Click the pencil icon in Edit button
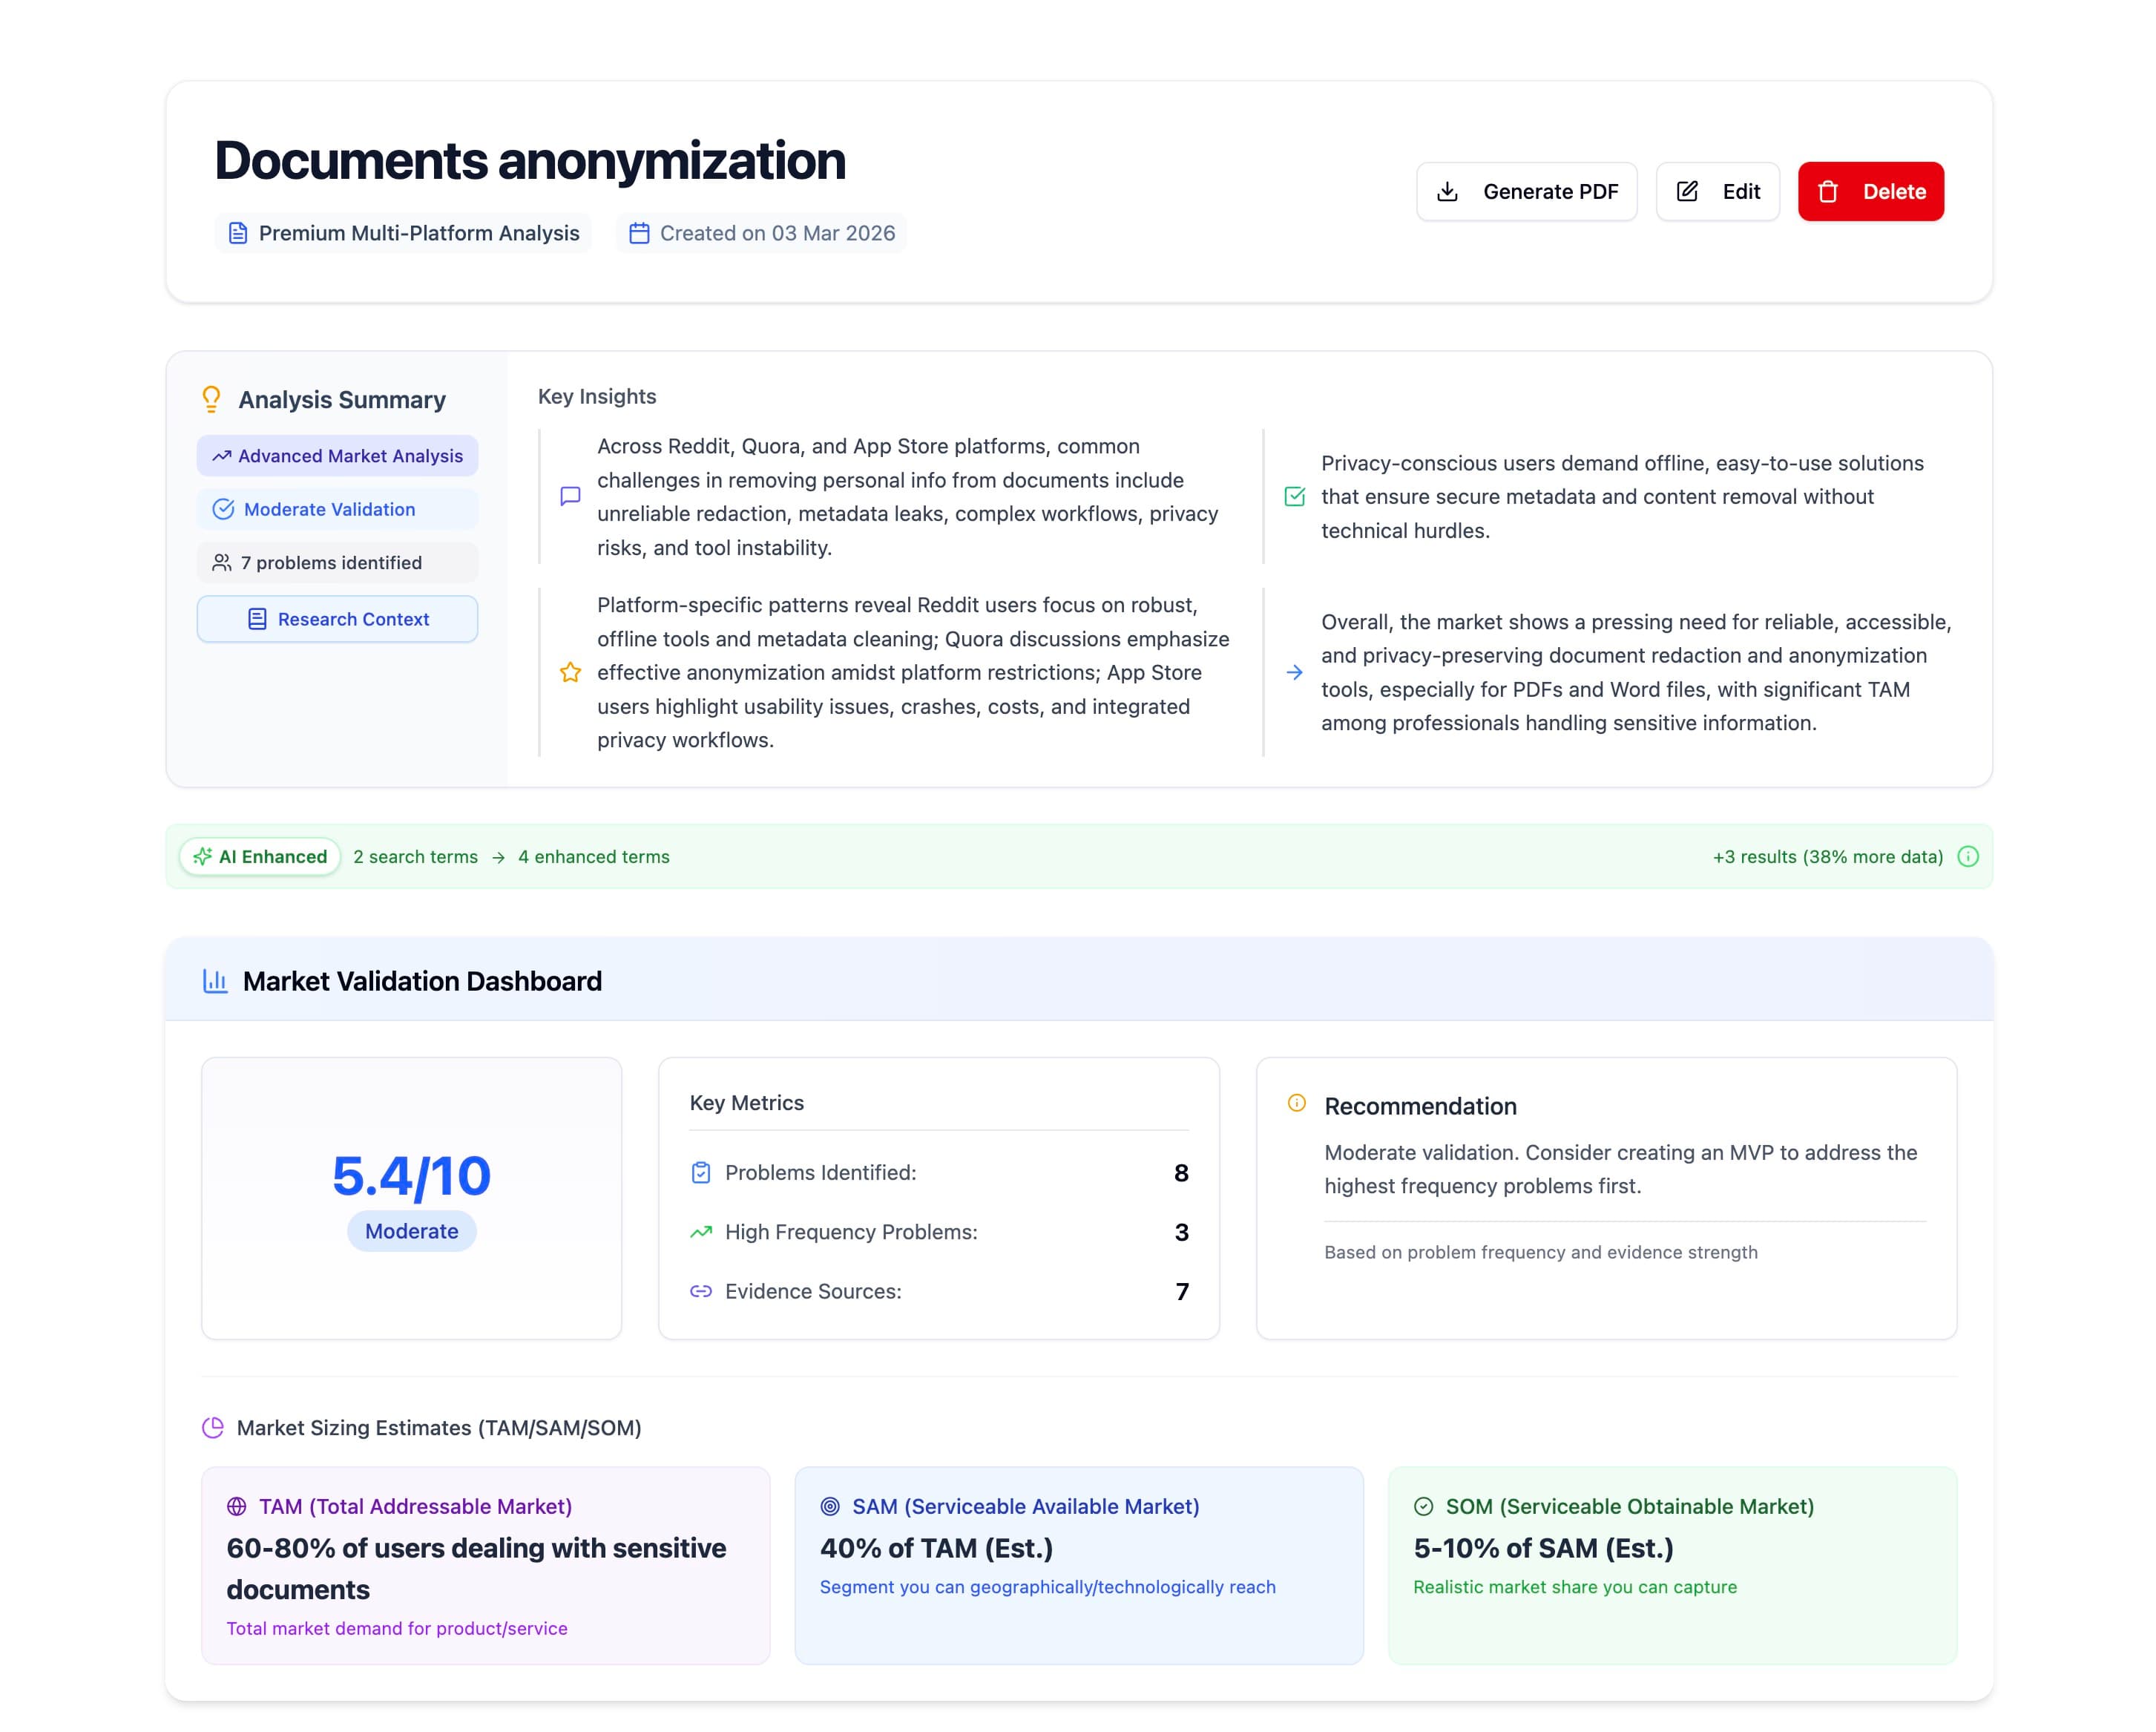This screenshot has width=2156, height=1732. pyautogui.click(x=1687, y=191)
